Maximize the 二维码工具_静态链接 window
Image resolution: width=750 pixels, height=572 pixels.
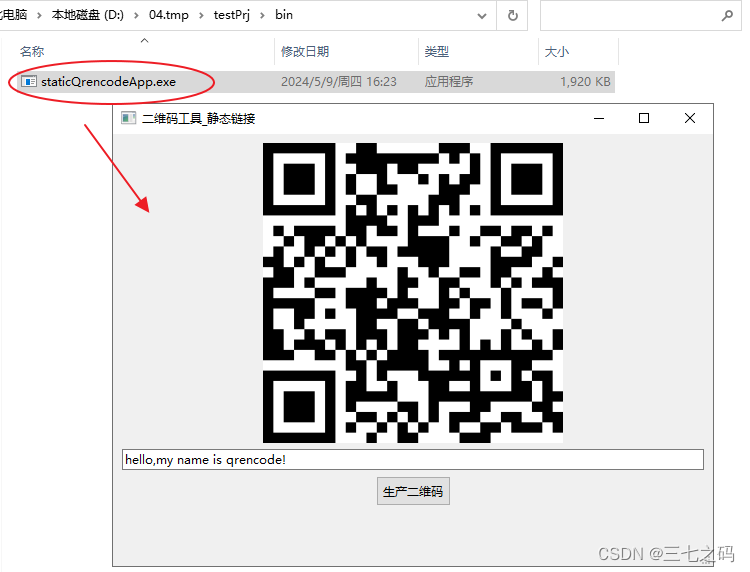[644, 118]
